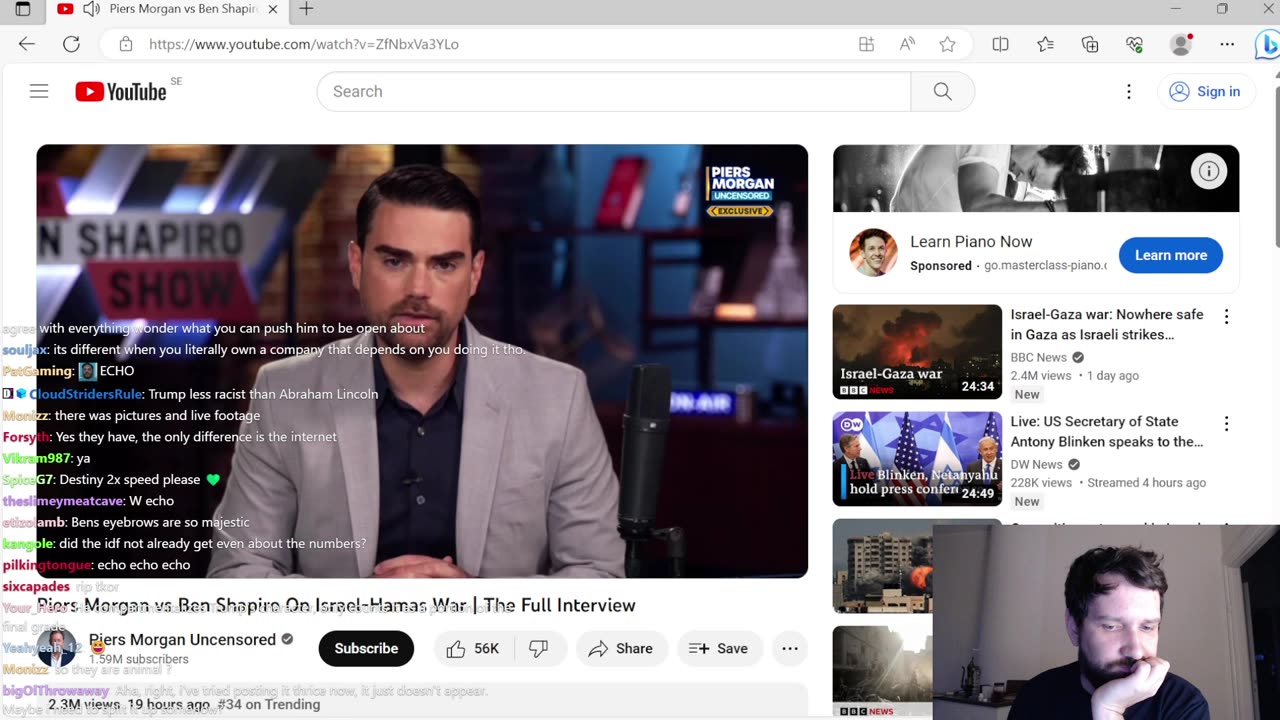Click the YouTube search magnifier button
Screen dimensions: 1280x720
pos(942,91)
